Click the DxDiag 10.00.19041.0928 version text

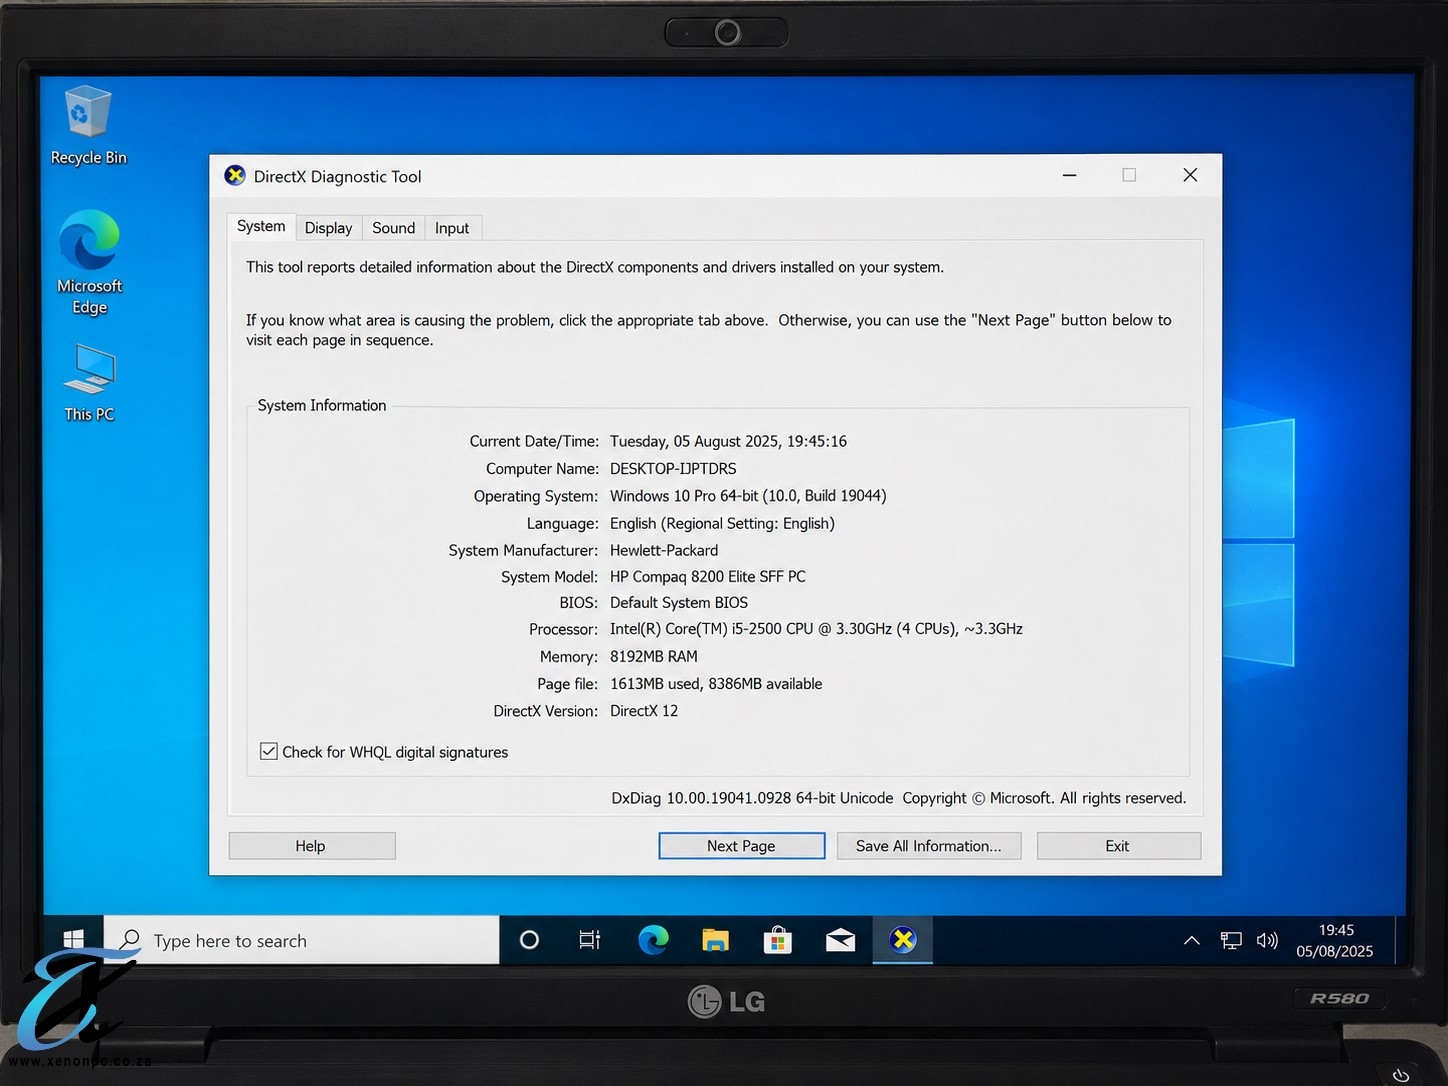752,798
